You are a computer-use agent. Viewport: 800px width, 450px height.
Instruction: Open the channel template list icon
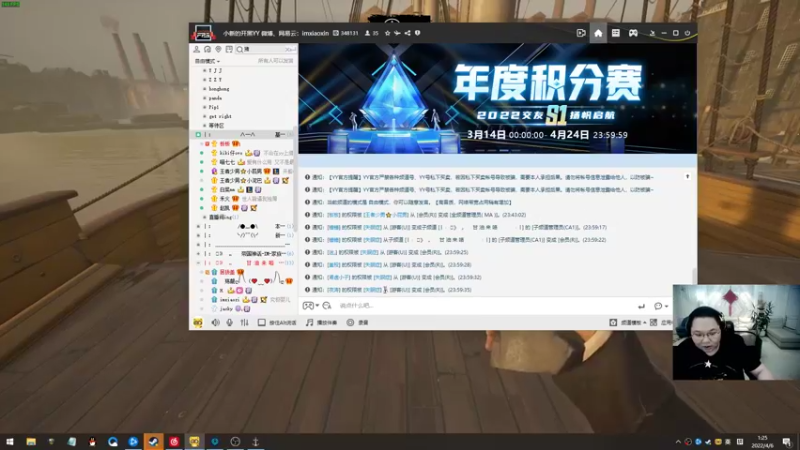click(616, 33)
